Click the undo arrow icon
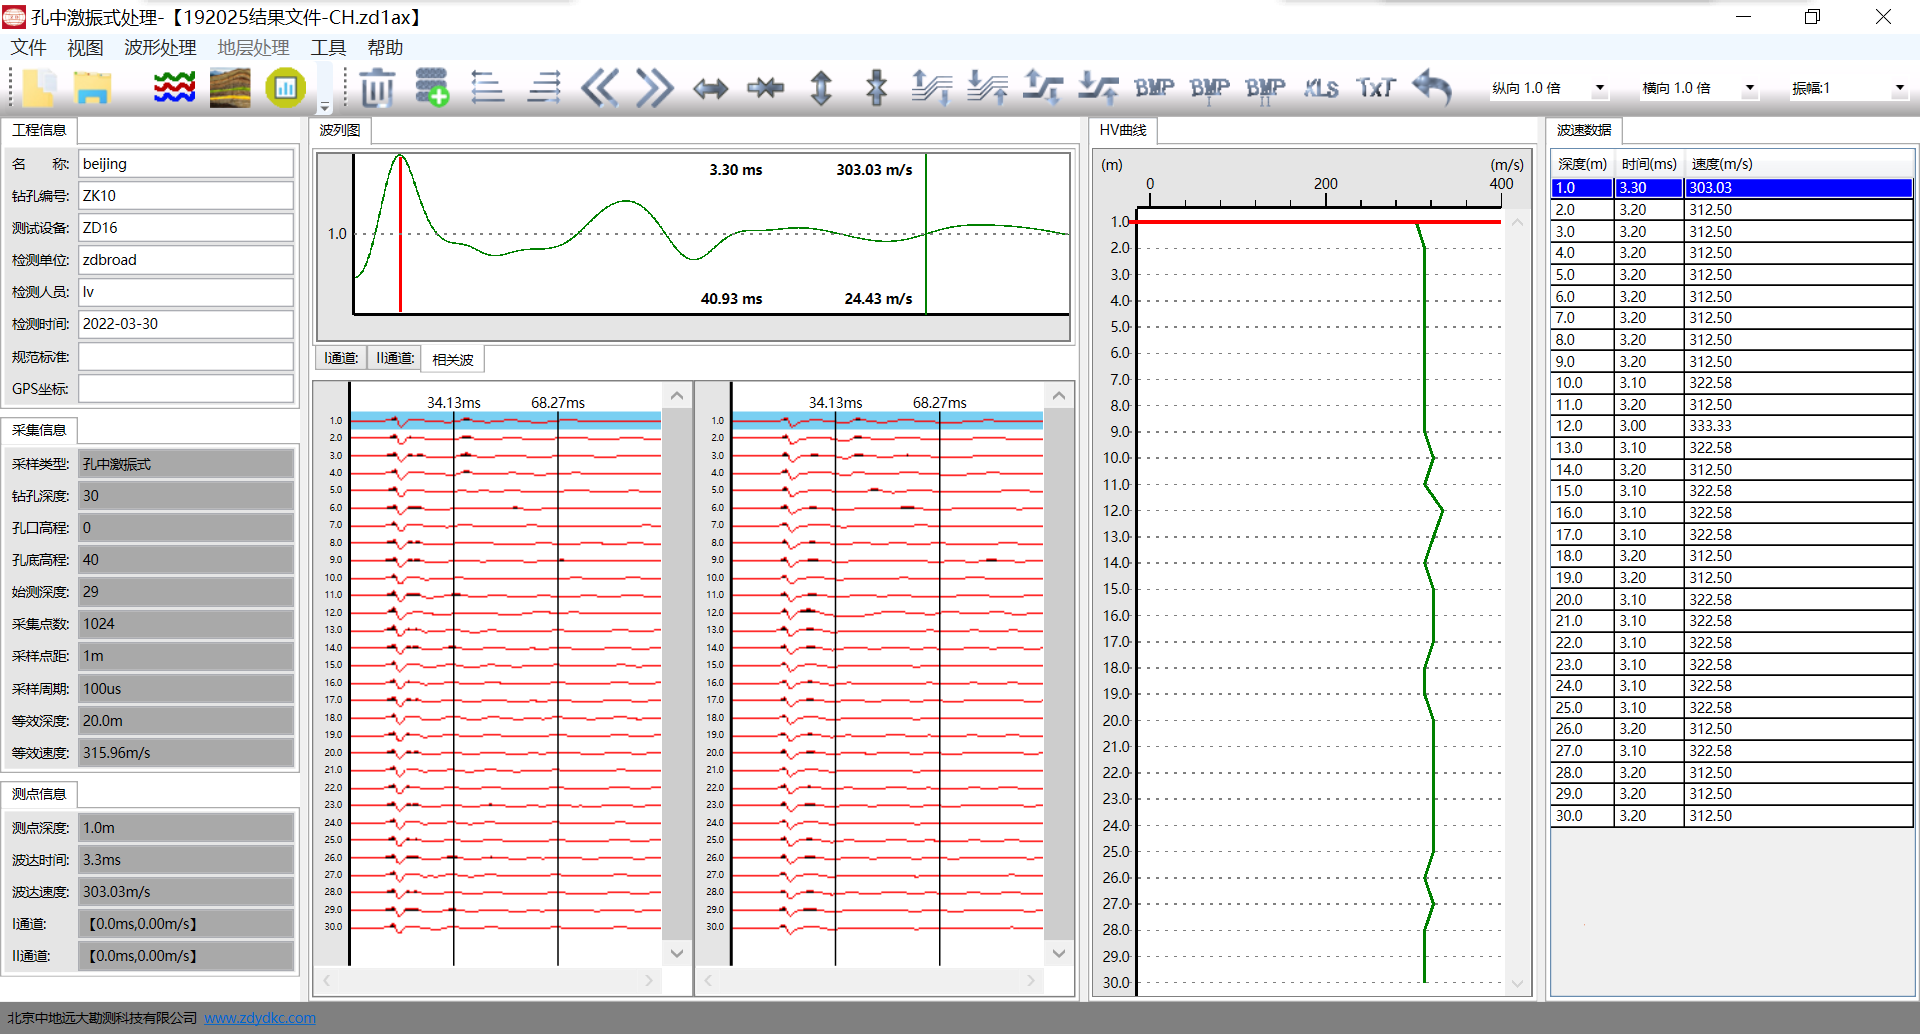Viewport: 1920px width, 1034px height. point(1432,88)
